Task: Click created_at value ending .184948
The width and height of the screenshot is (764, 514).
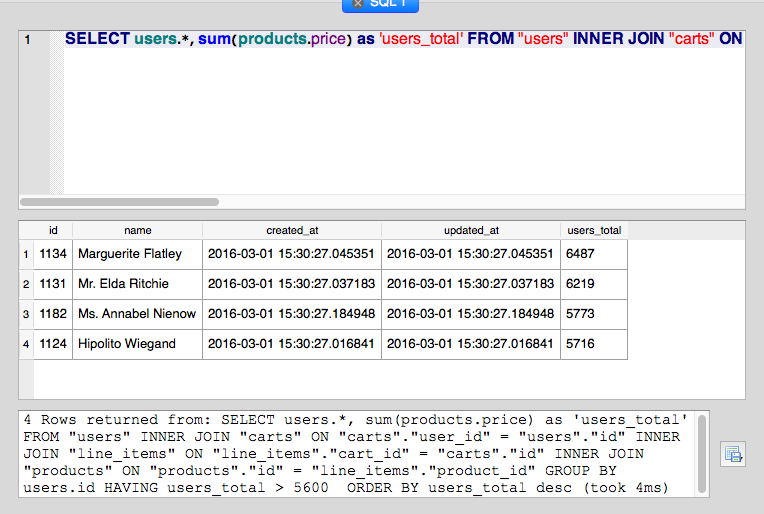Action: tap(292, 314)
